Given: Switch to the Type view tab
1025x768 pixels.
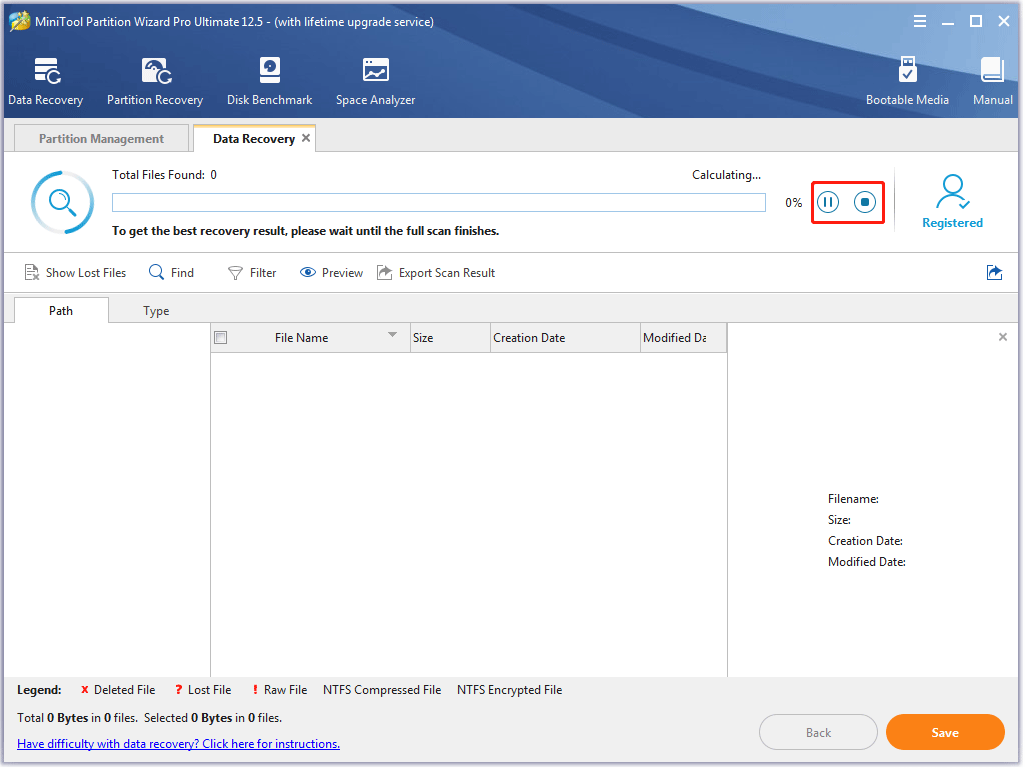Looking at the screenshot, I should coord(156,311).
